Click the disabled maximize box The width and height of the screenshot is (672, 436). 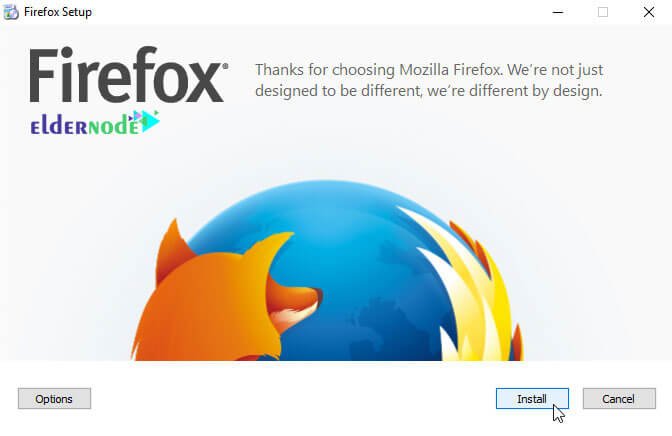[603, 12]
